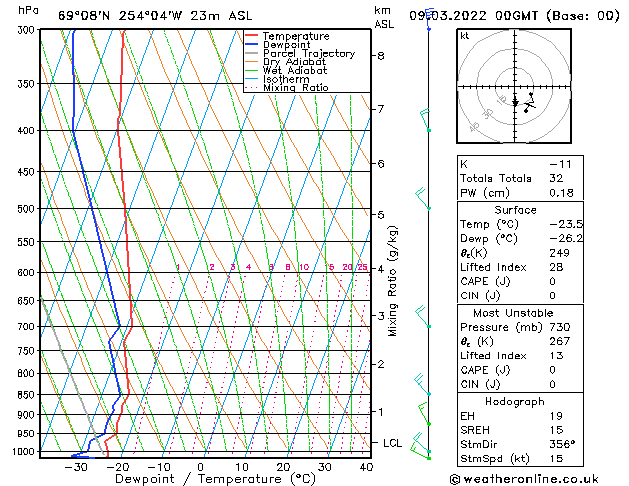This screenshot has height=486, width=629.
Task: Click the 'Surface' section heading
Action: (515, 210)
